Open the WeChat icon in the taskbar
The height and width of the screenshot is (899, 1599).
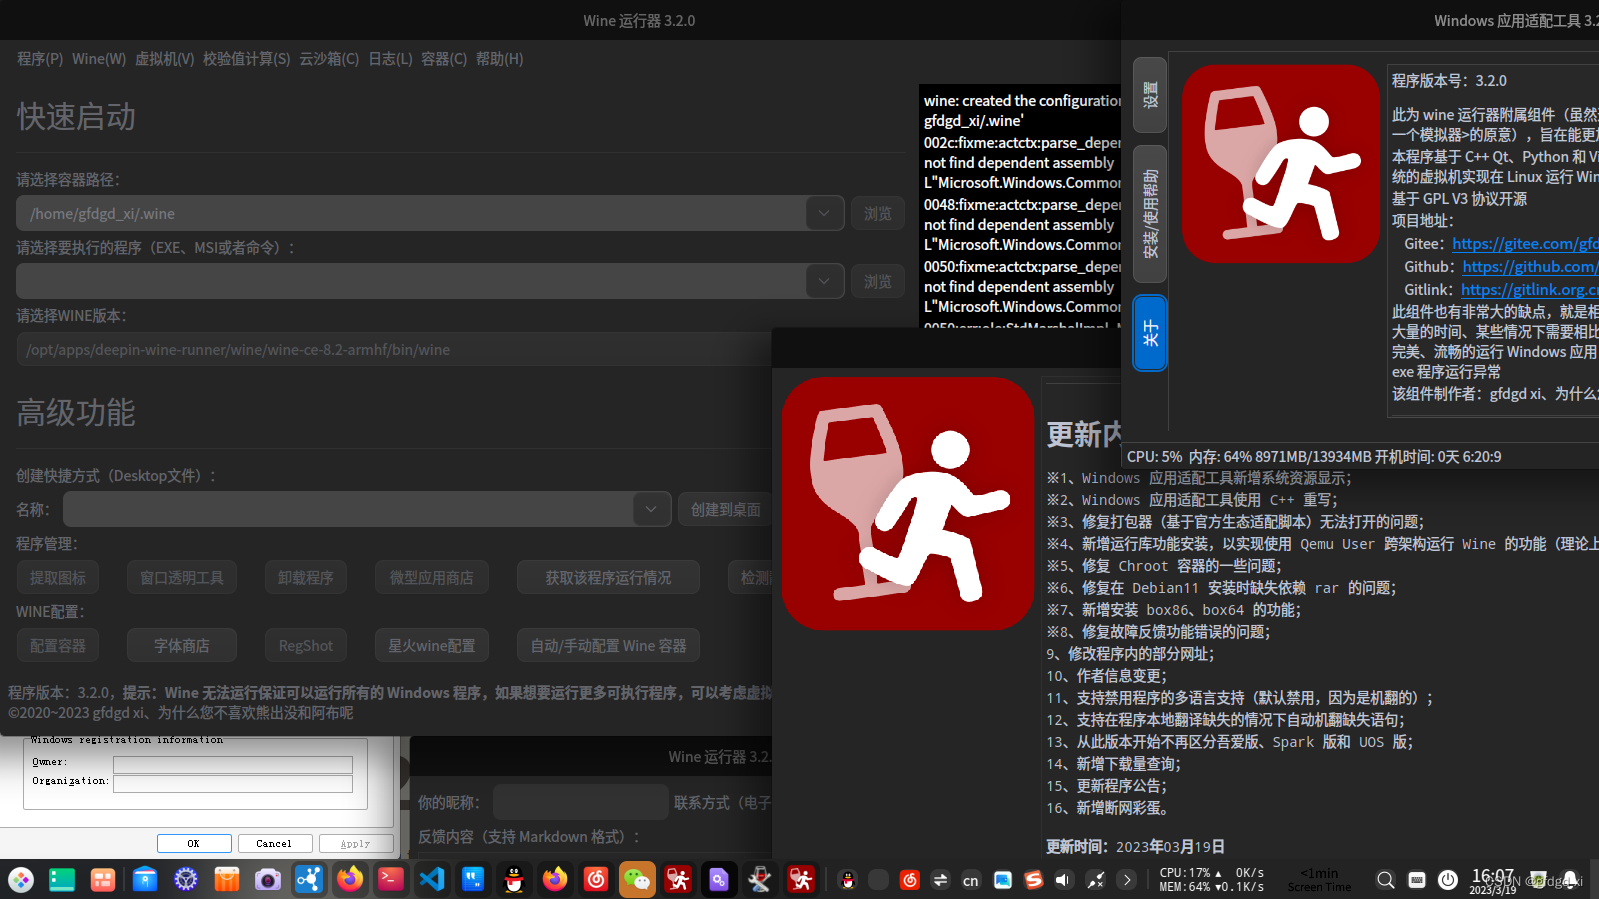(637, 879)
